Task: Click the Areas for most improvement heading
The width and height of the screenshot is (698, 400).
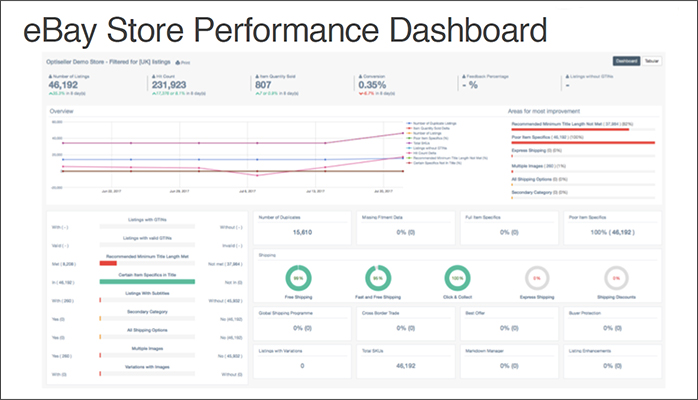Action: 544,111
